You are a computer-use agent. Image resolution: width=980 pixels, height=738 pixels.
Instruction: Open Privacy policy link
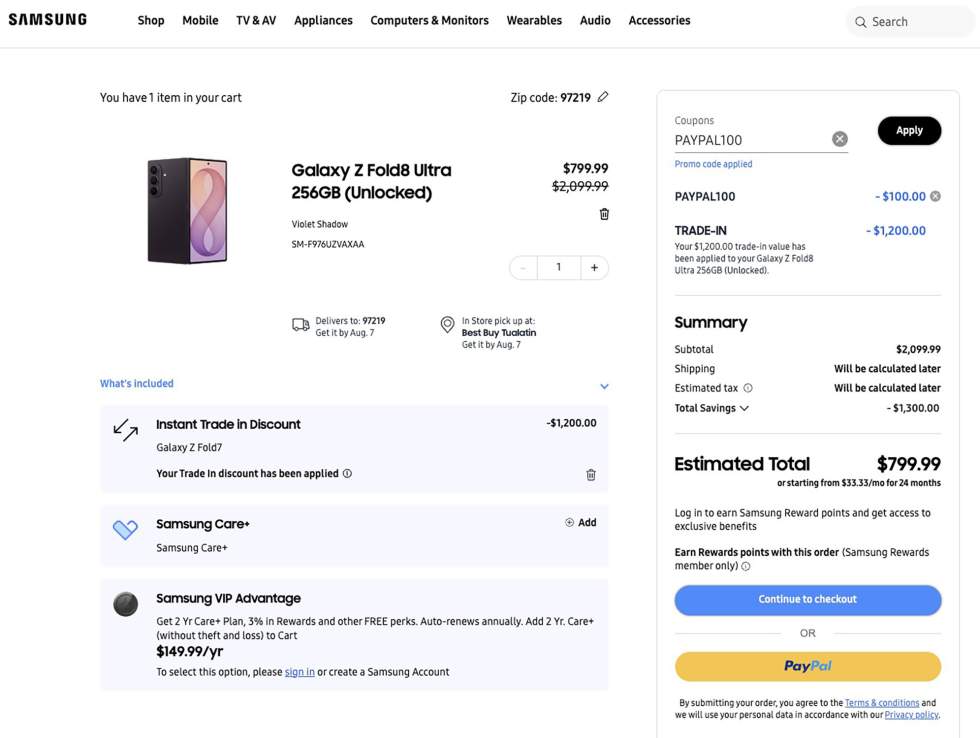pyautogui.click(x=911, y=715)
